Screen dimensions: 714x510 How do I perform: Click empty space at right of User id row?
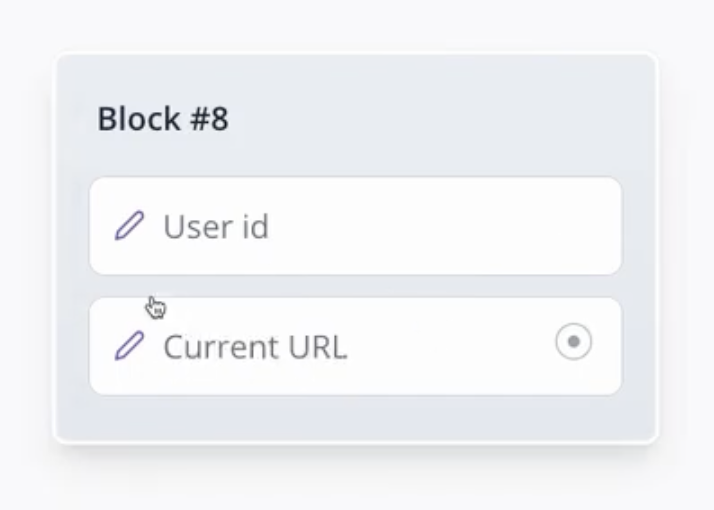480,226
